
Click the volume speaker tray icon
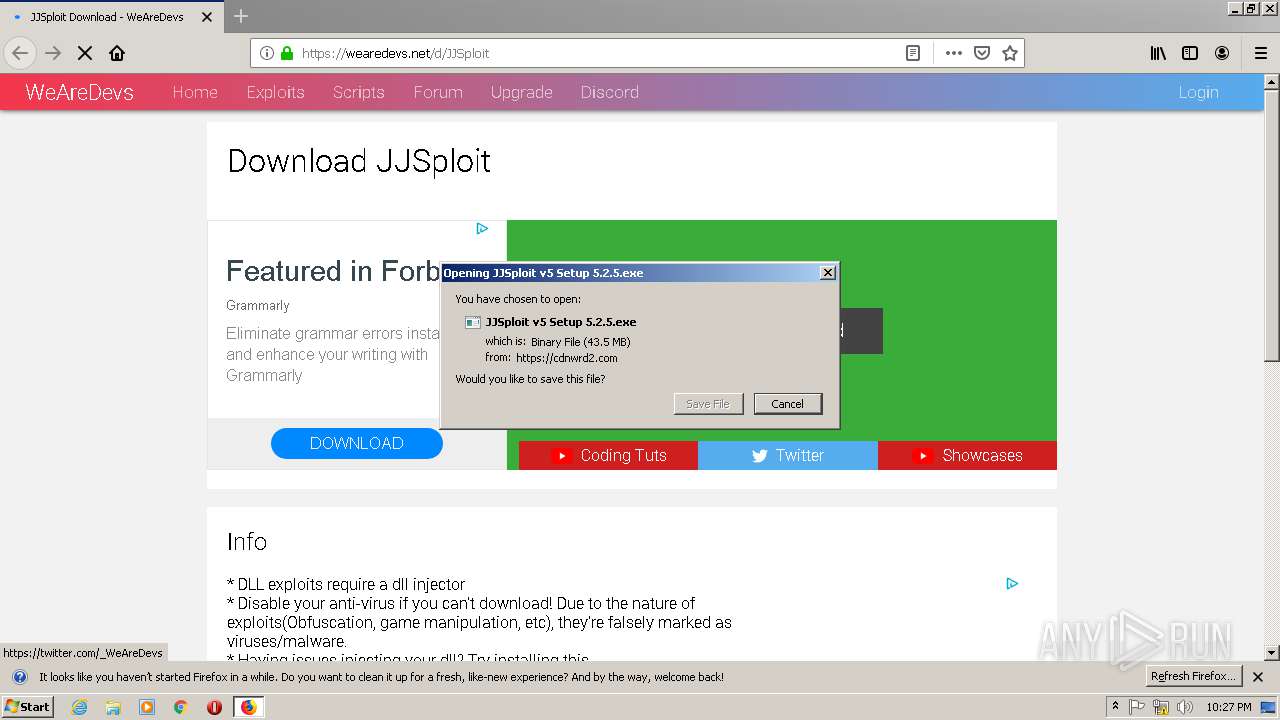coord(1185,707)
